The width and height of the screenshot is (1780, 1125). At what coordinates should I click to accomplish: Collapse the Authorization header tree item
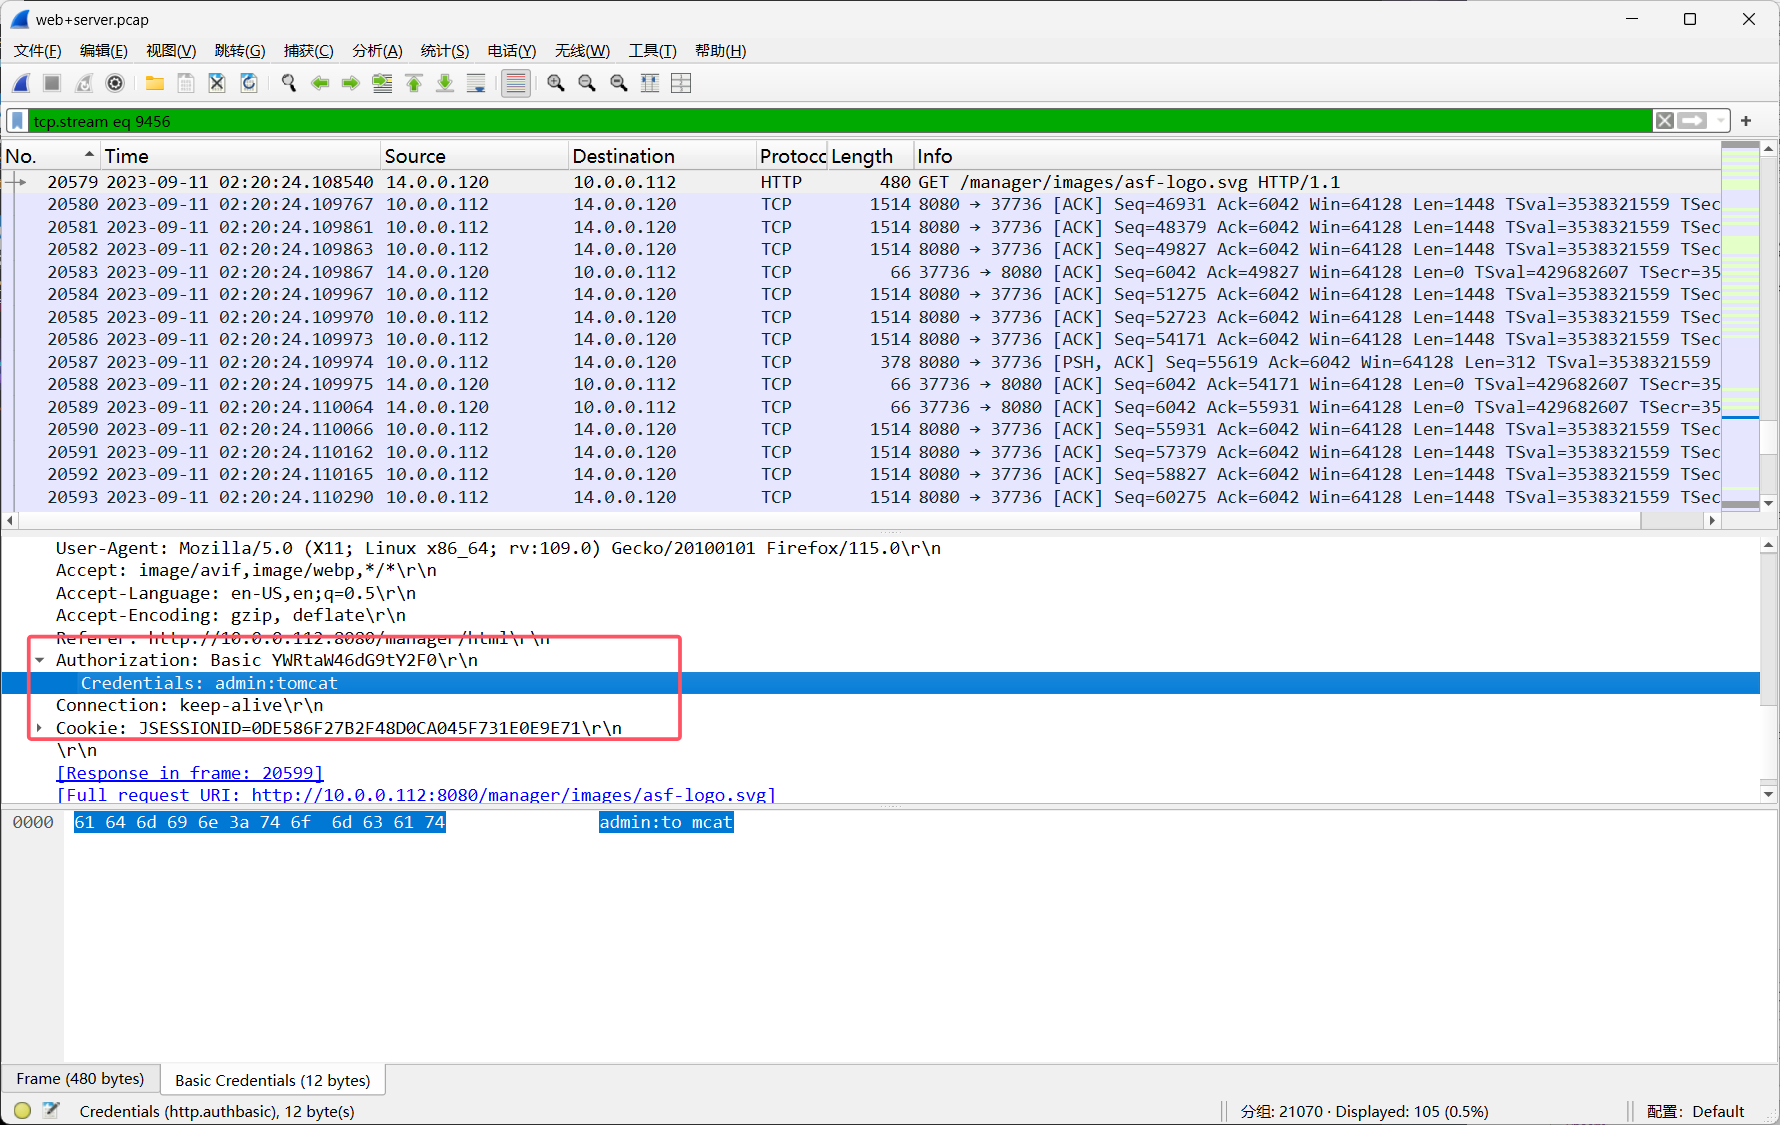[40, 660]
